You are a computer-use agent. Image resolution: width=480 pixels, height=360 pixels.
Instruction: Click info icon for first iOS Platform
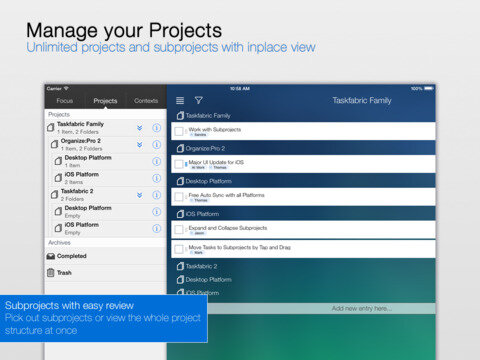(x=156, y=178)
